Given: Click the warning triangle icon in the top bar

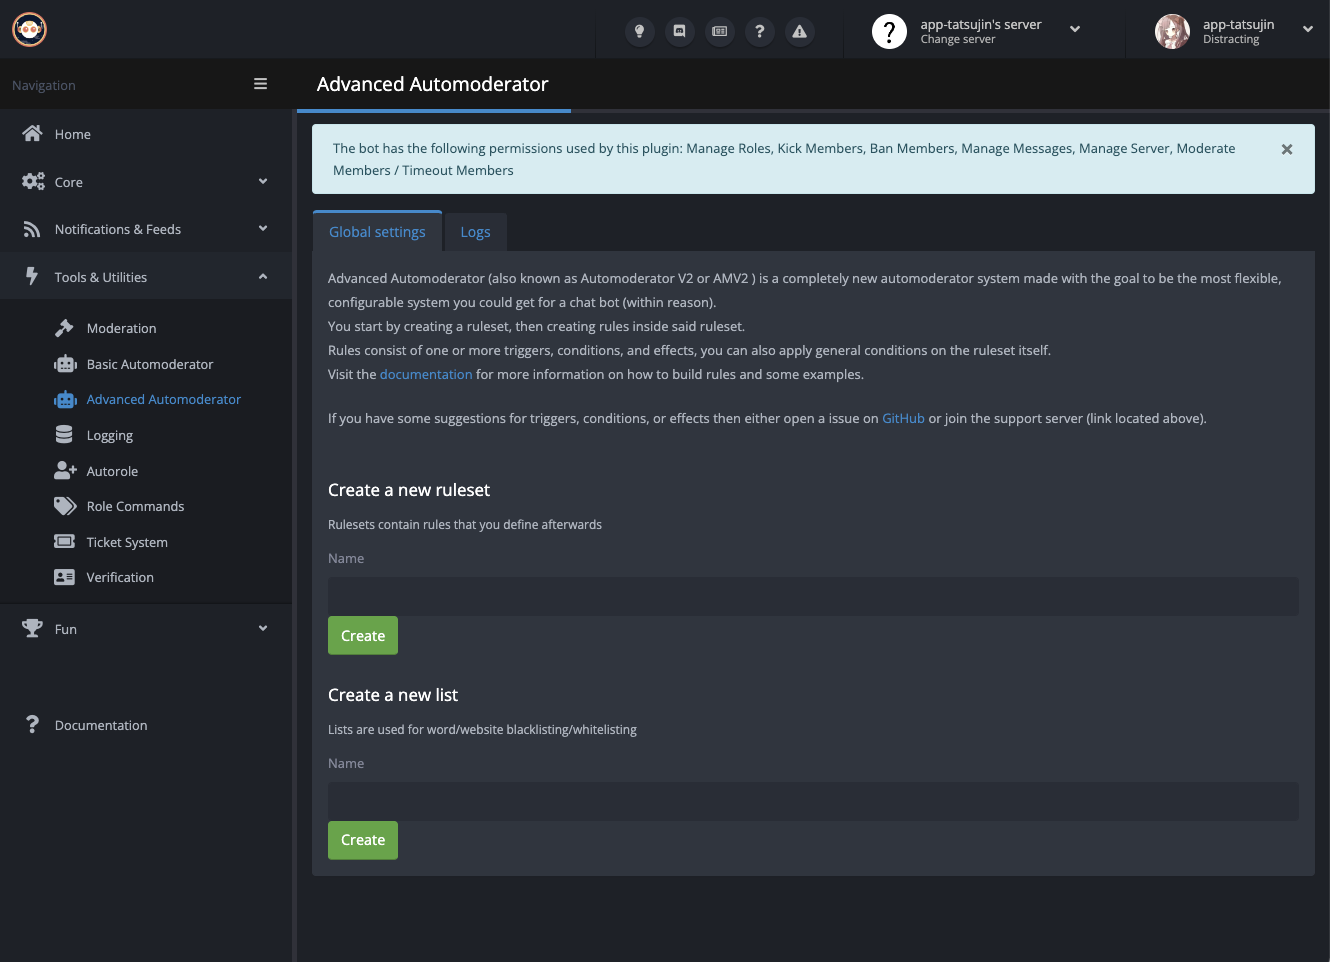Looking at the screenshot, I should click(799, 31).
